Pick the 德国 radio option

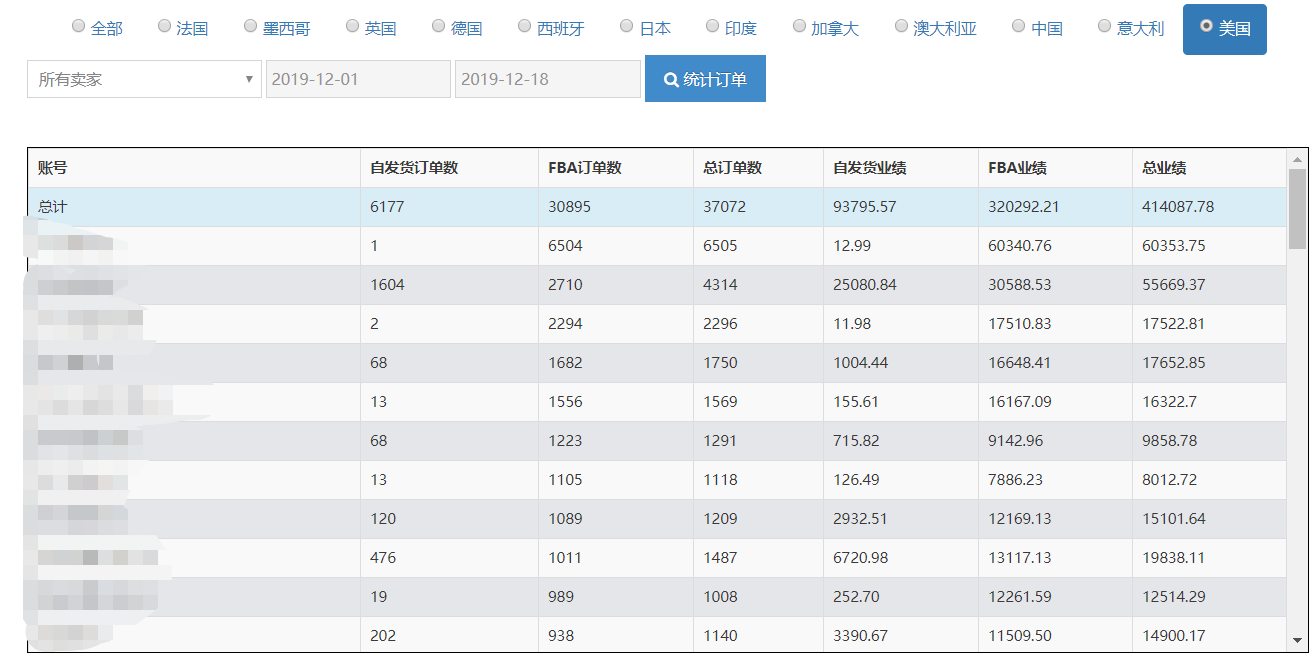(x=439, y=27)
